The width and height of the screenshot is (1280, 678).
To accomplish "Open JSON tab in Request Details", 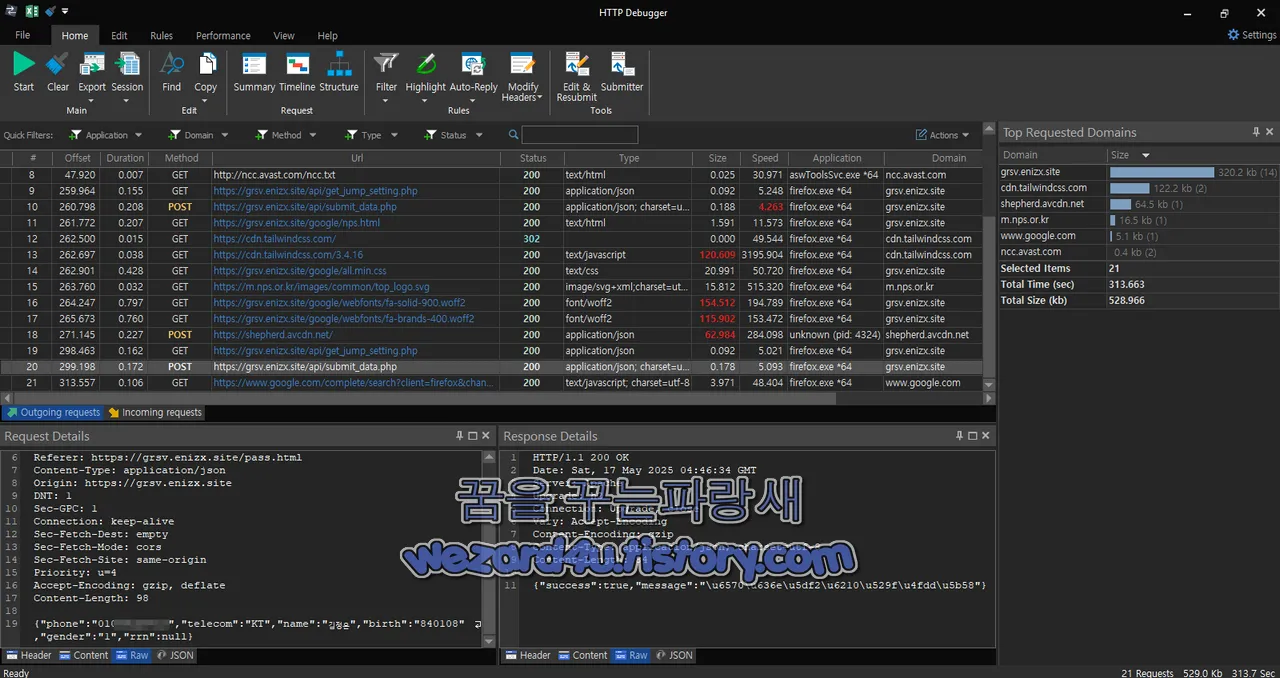I will (x=175, y=655).
